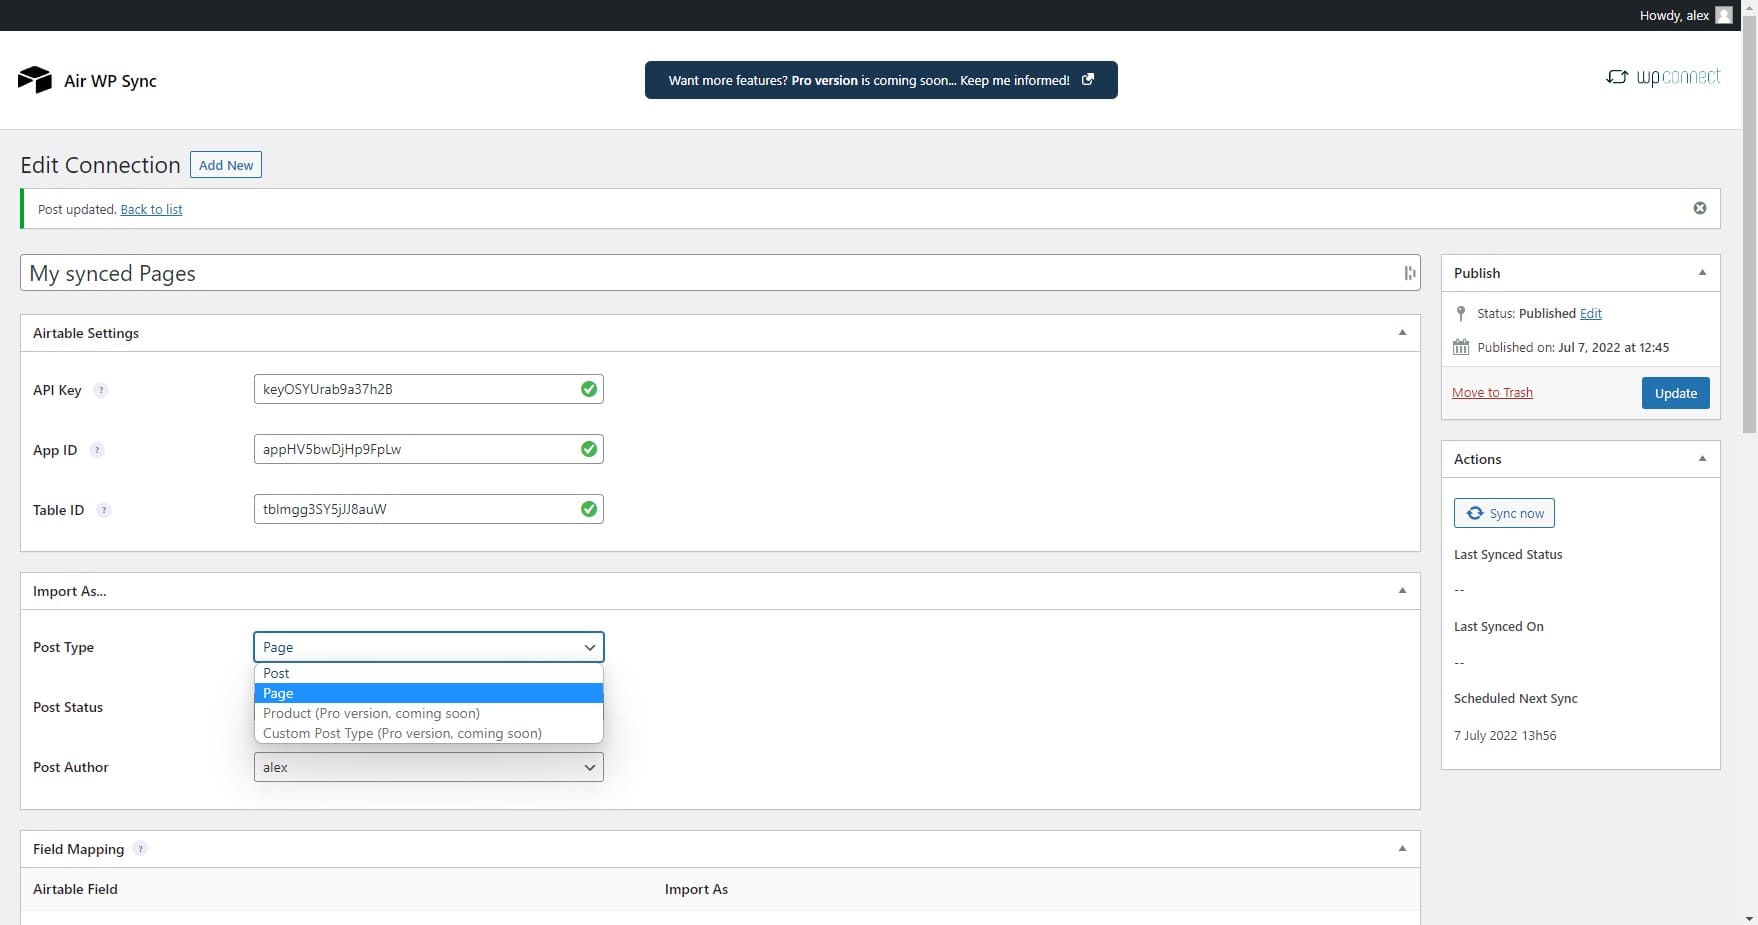This screenshot has height=925, width=1758.
Task: Focus the Table ID input field
Action: coord(429,509)
